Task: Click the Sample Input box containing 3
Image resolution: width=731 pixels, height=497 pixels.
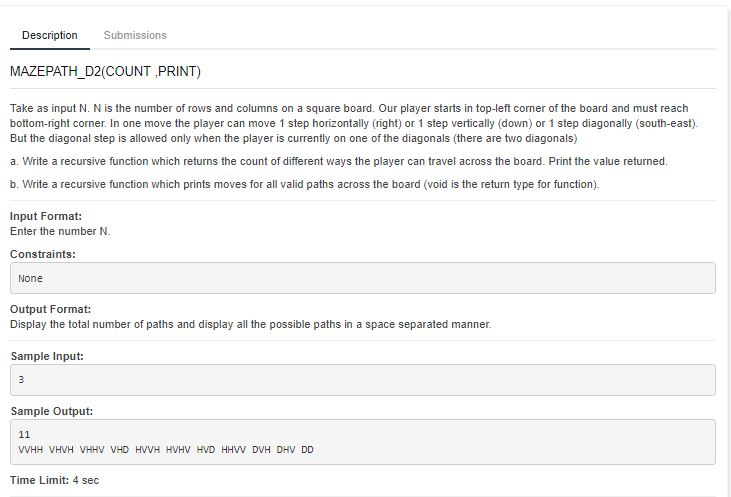Action: click(363, 380)
